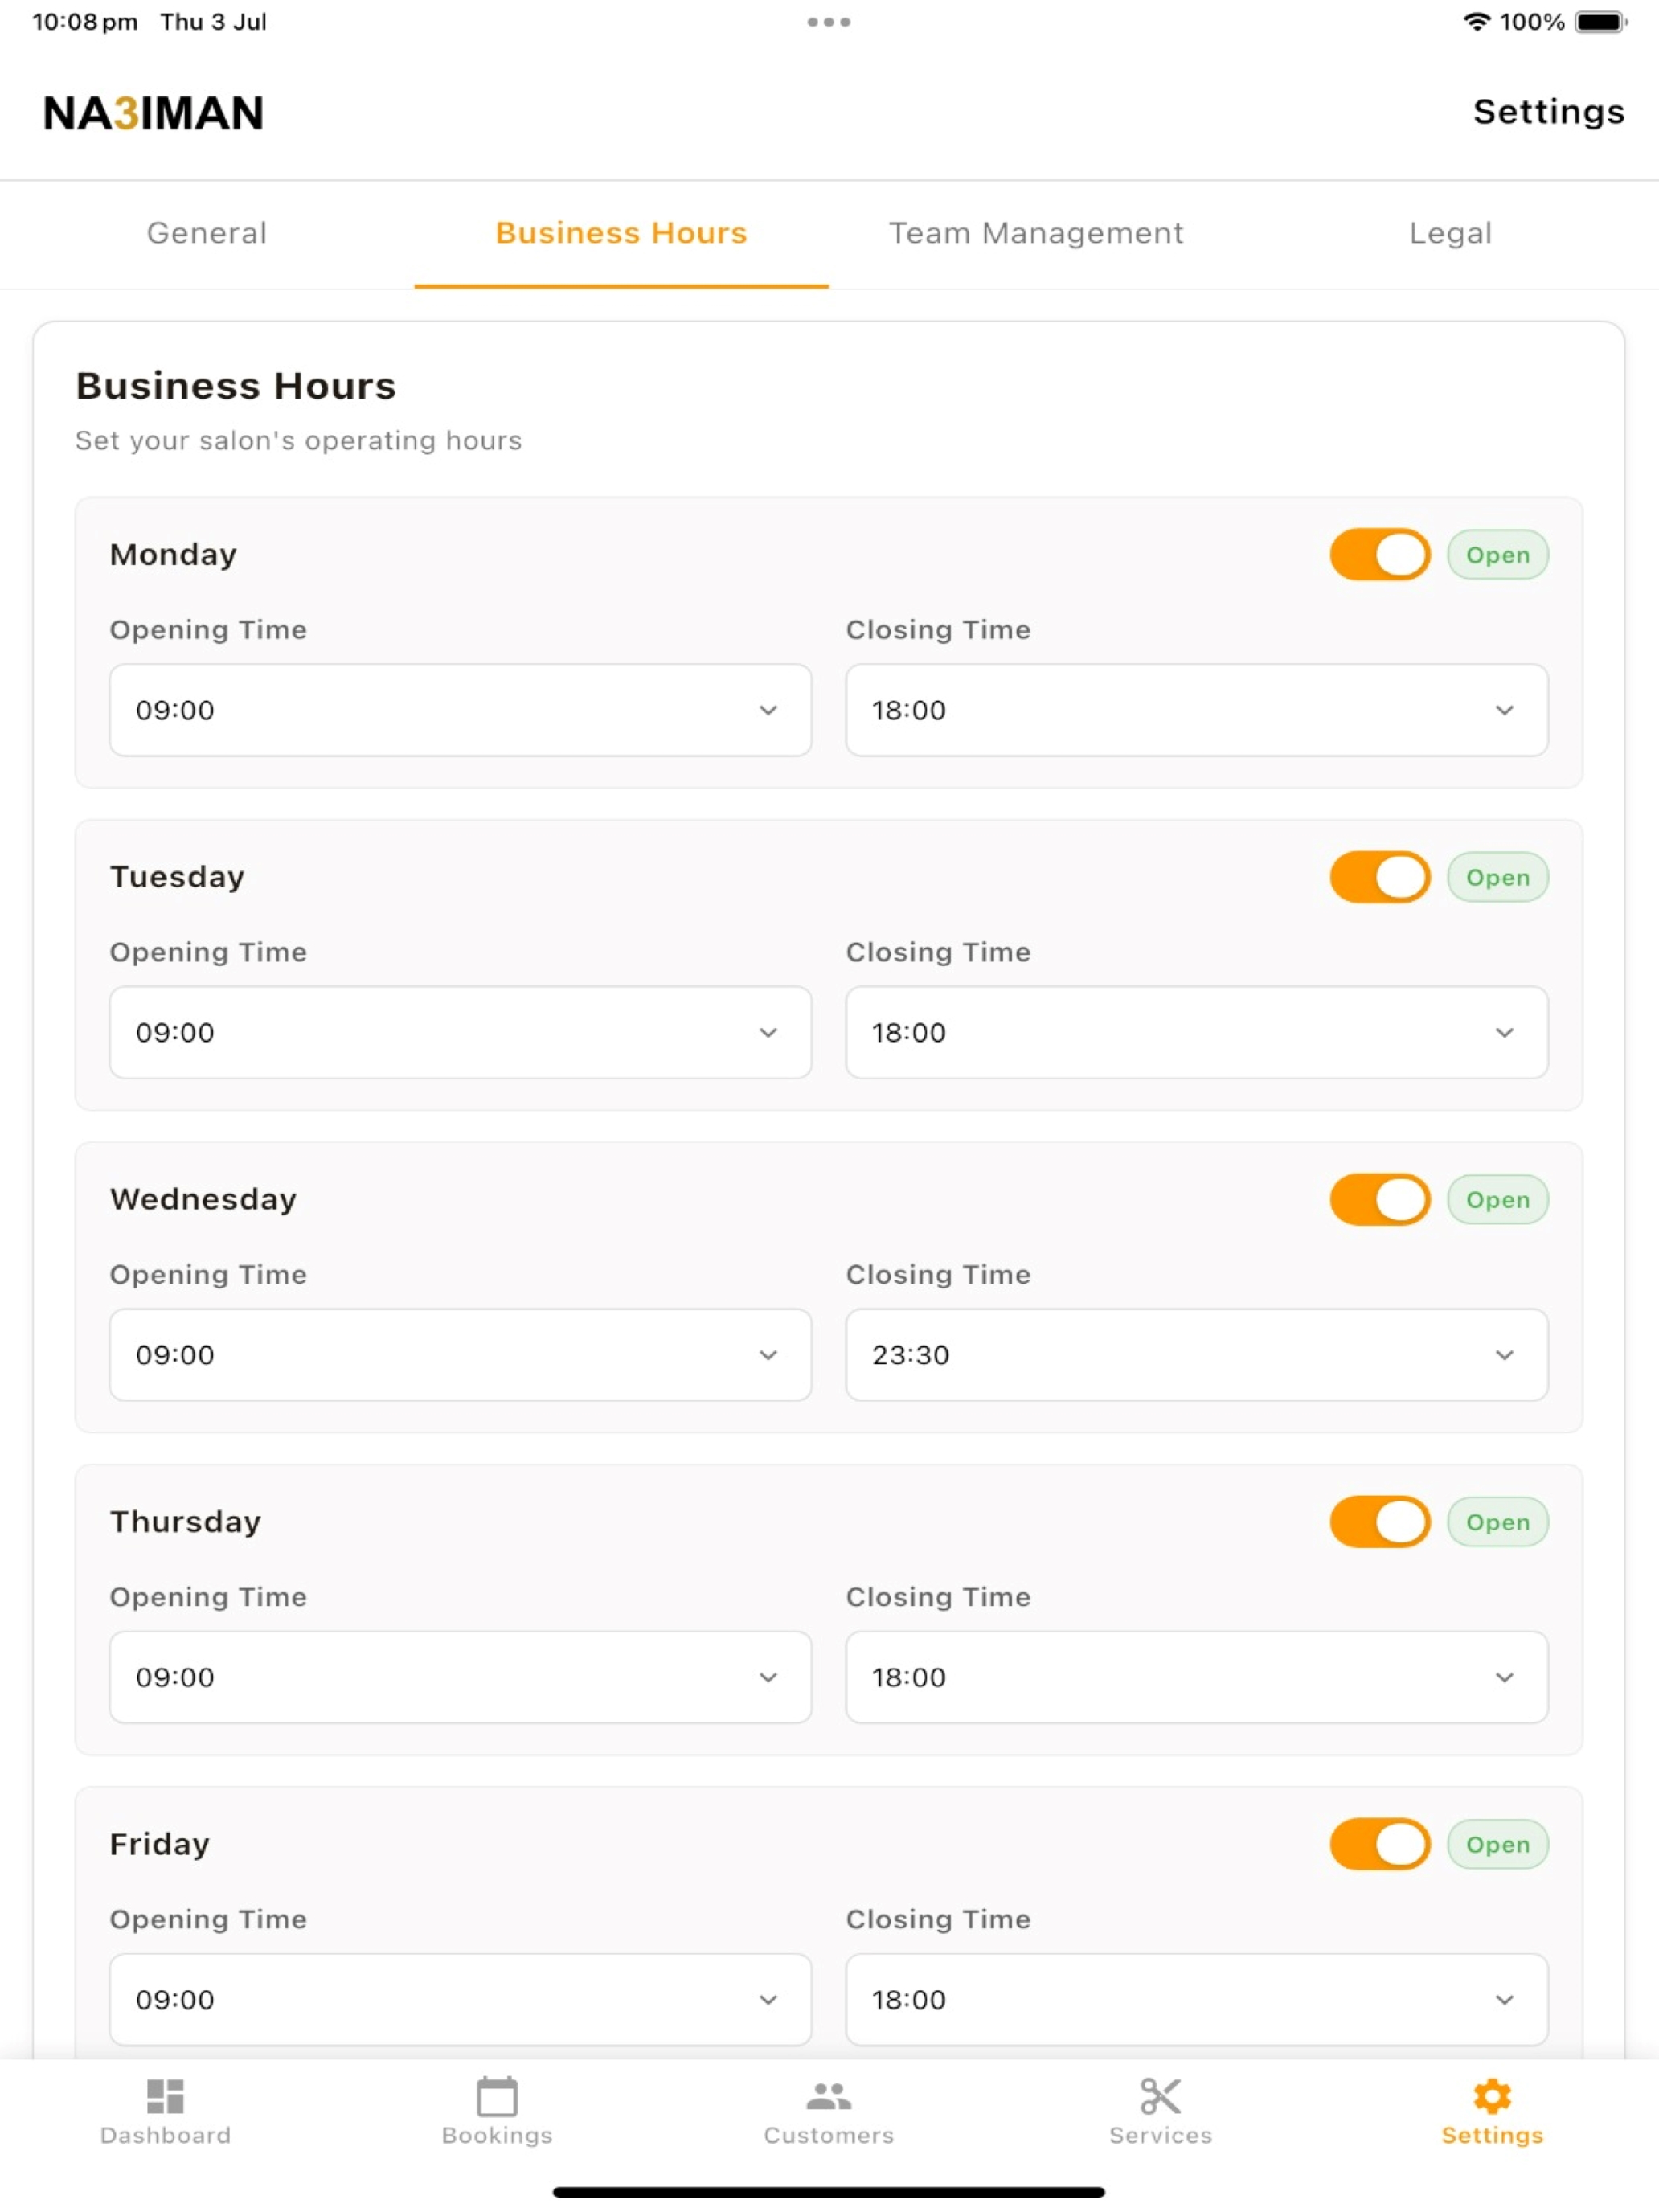1659x2212 pixels.
Task: Tap the Wednesday day label
Action: 203,1199
